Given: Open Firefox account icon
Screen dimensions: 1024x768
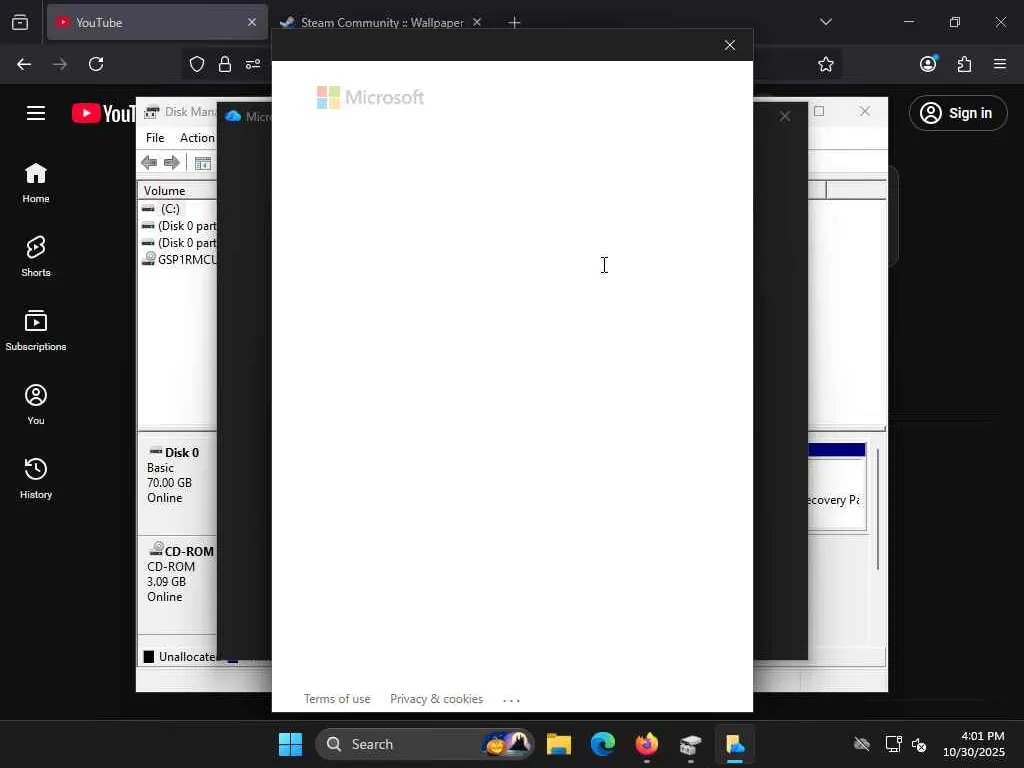Looking at the screenshot, I should (x=928, y=63).
